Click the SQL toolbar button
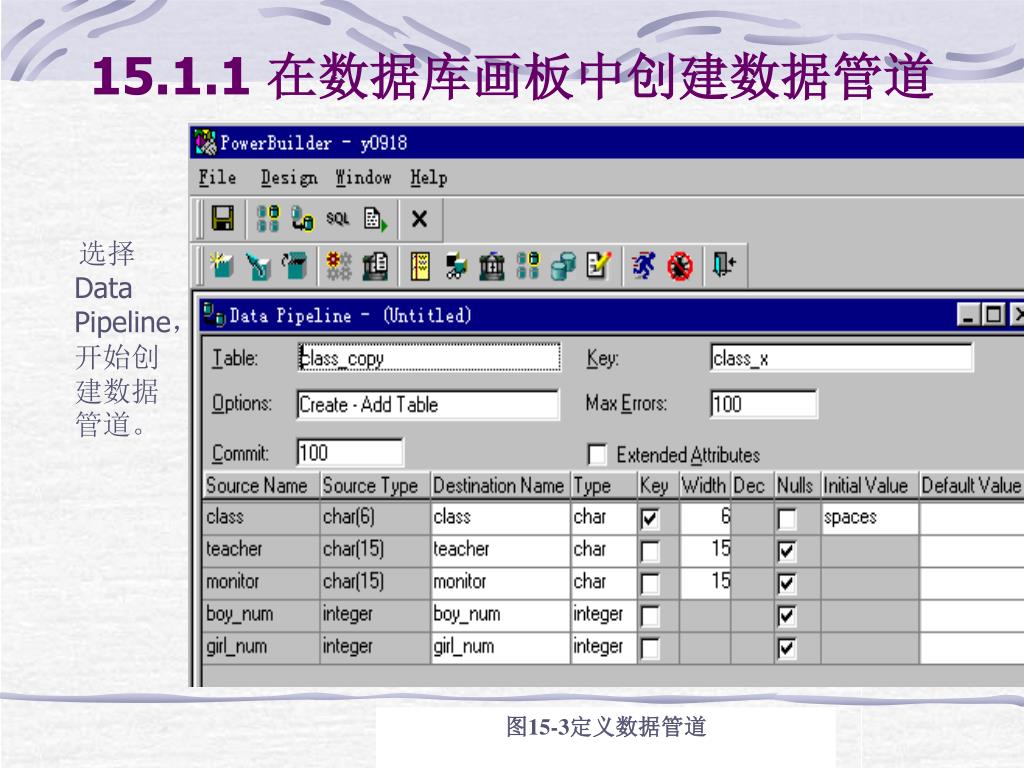 coord(338,218)
